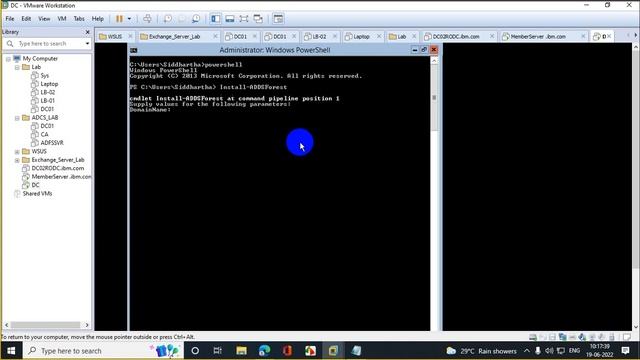
Task: Select Shared VMs in Library
Action: [37, 193]
